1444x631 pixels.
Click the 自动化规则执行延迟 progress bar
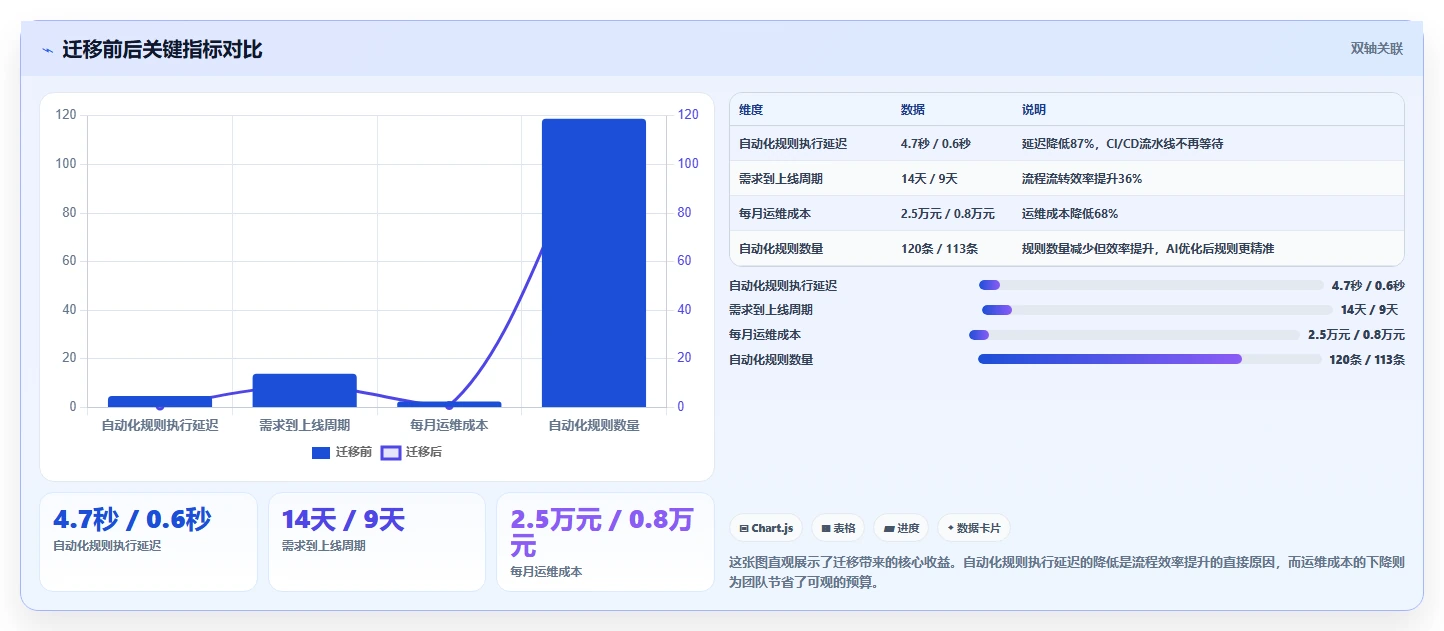pyautogui.click(x=1151, y=285)
